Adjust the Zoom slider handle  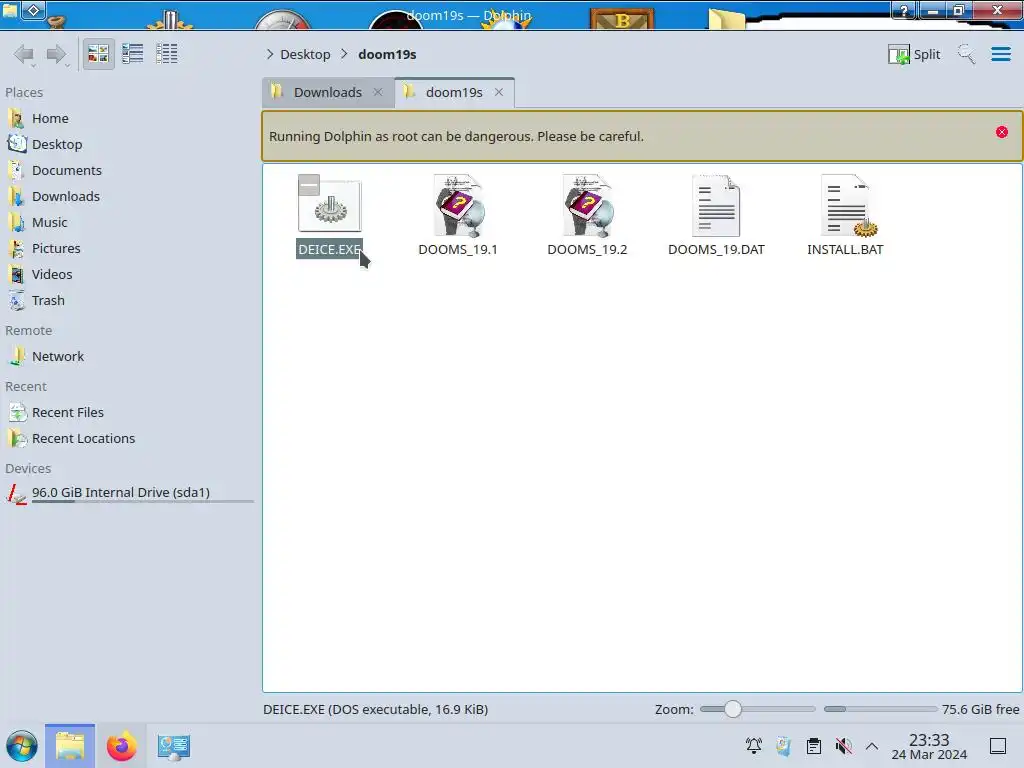[x=733, y=709]
